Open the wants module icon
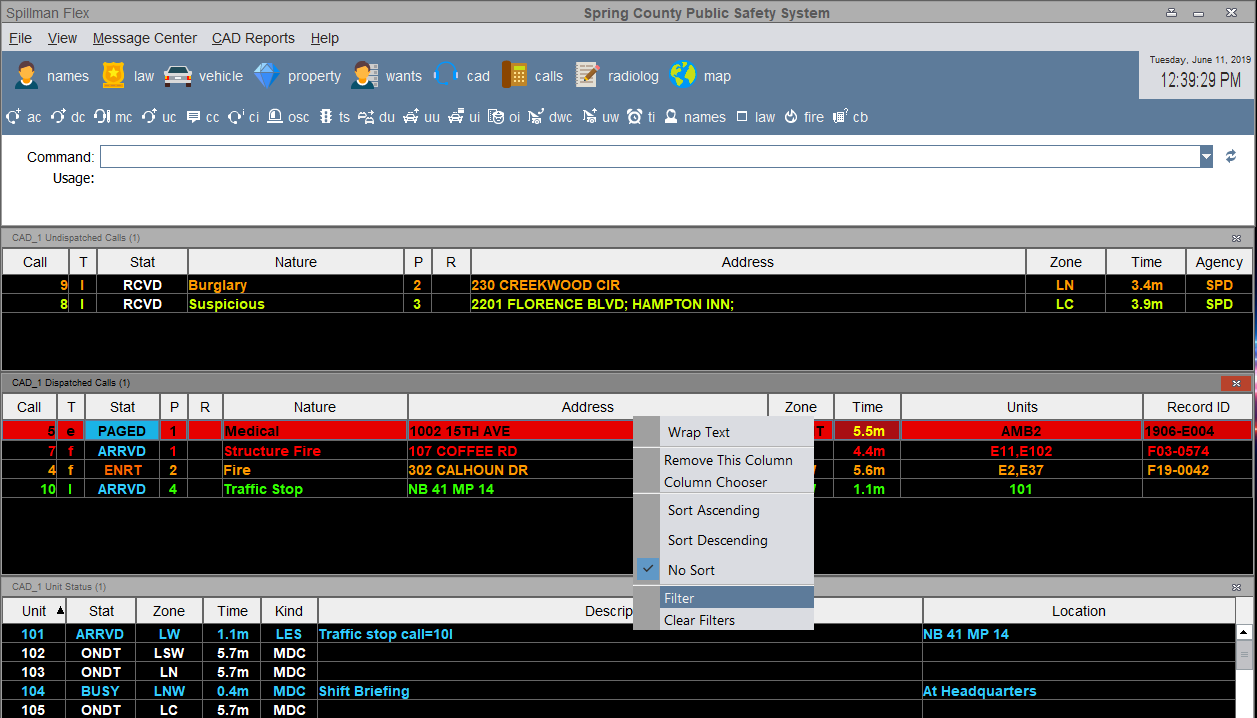1257x718 pixels. click(x=365, y=76)
